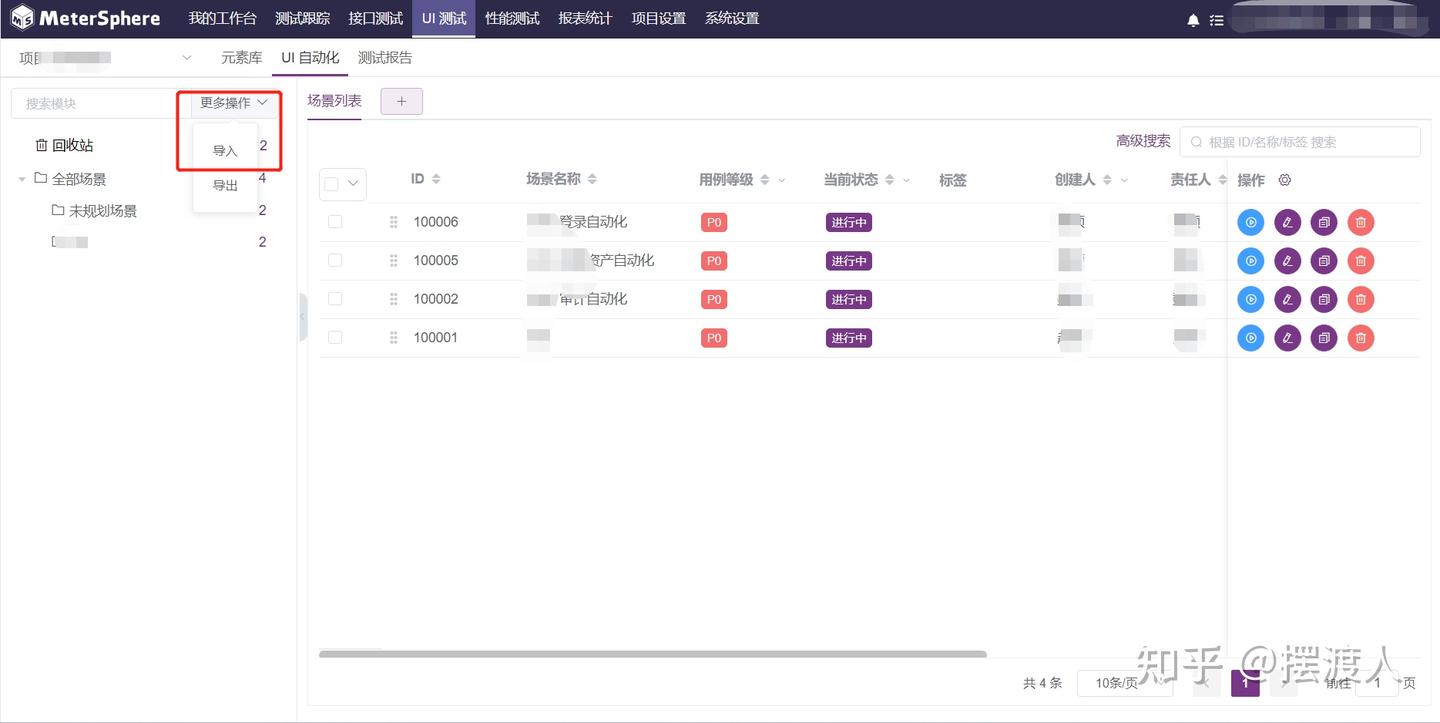
Task: Toggle the select-all checkbox in the table header
Action: (x=332, y=184)
